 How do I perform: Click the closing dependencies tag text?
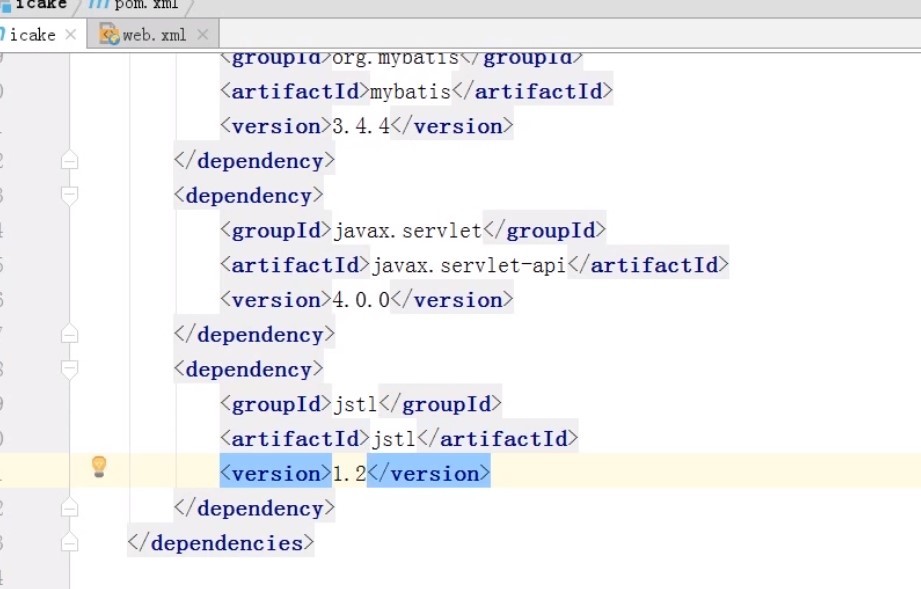tap(221, 543)
